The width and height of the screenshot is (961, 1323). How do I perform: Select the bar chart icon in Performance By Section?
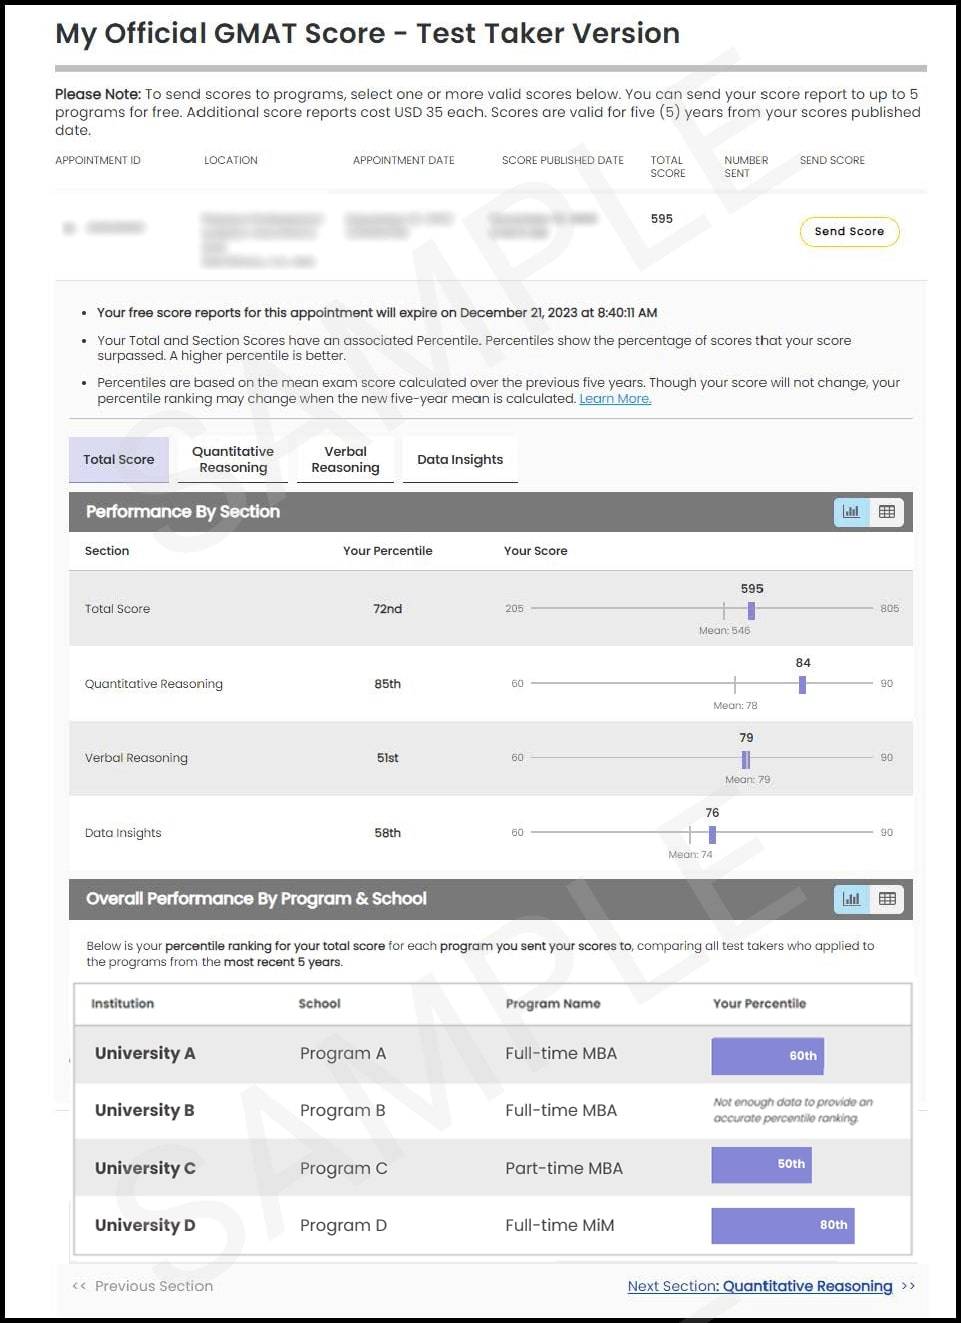850,511
